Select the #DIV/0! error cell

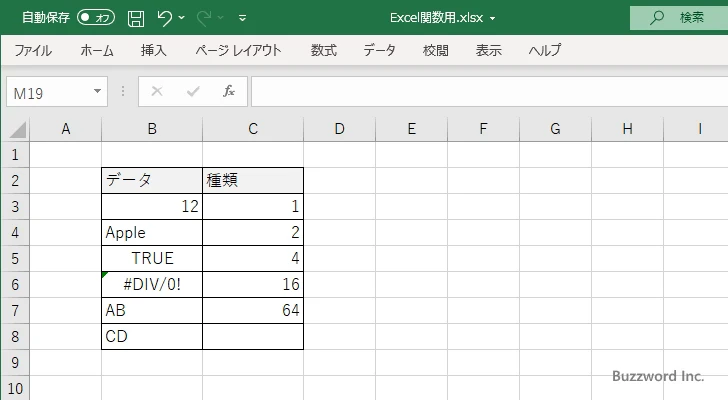tap(152, 284)
